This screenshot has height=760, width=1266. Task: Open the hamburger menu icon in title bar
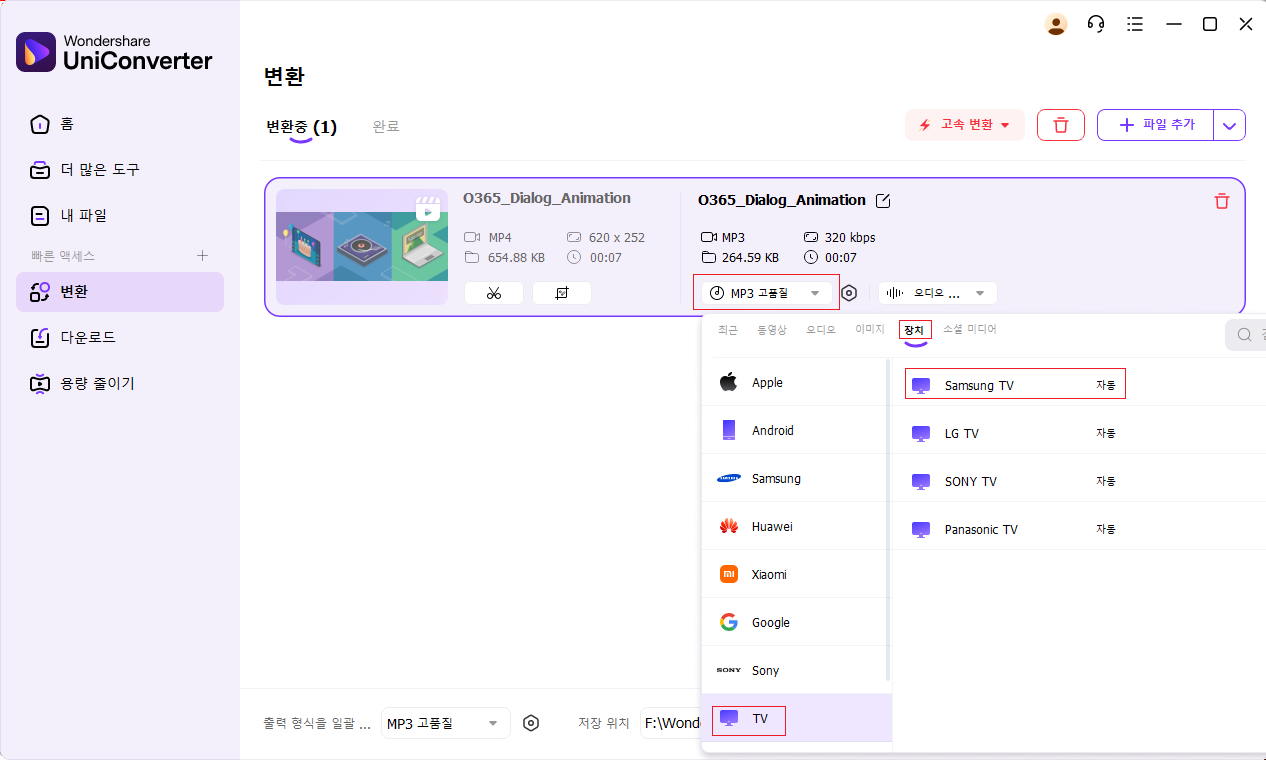point(1135,25)
